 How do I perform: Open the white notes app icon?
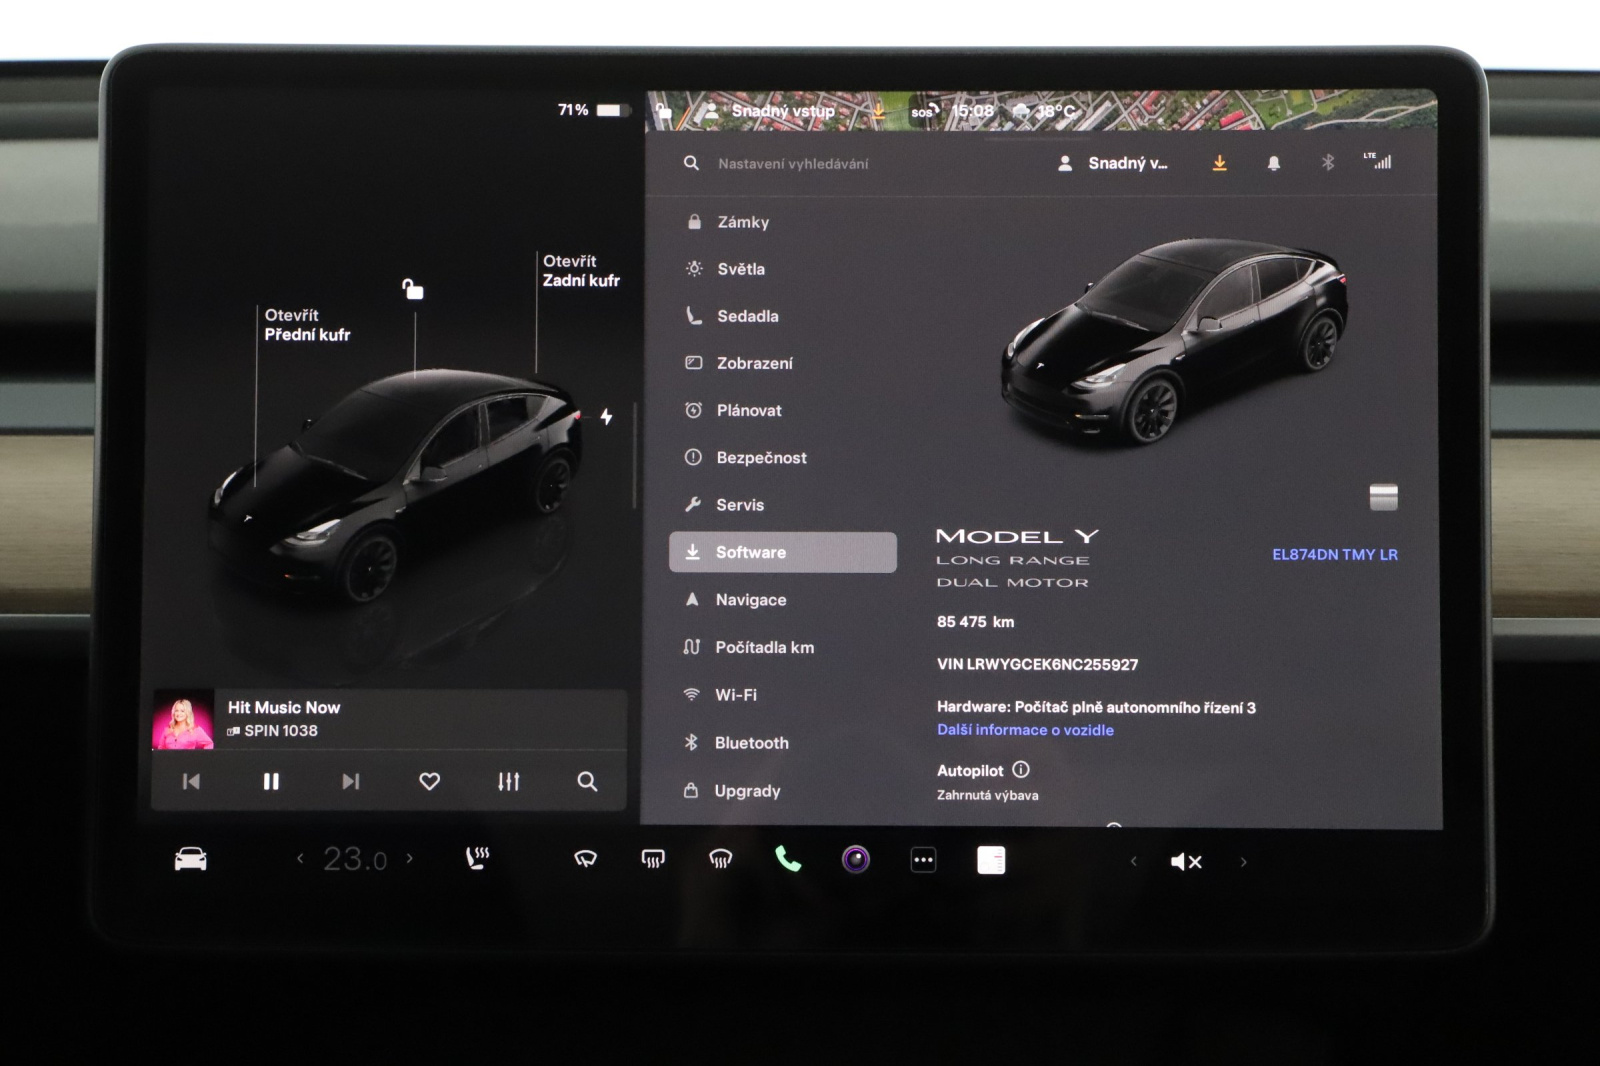click(x=991, y=860)
